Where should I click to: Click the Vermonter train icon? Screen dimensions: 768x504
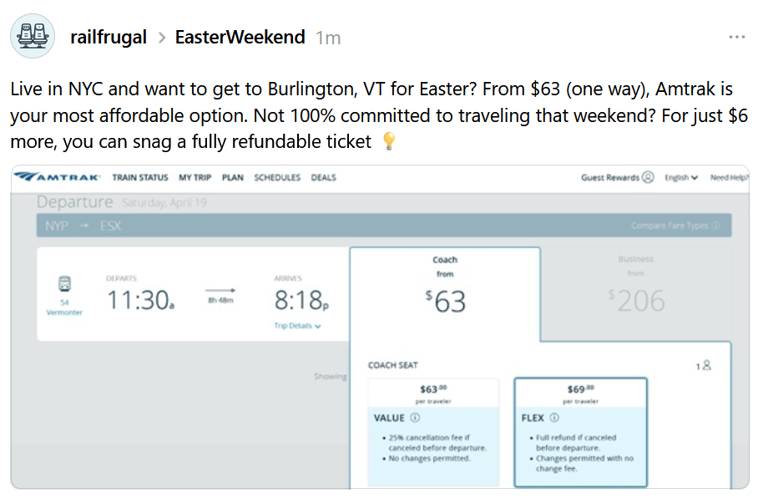(65, 284)
